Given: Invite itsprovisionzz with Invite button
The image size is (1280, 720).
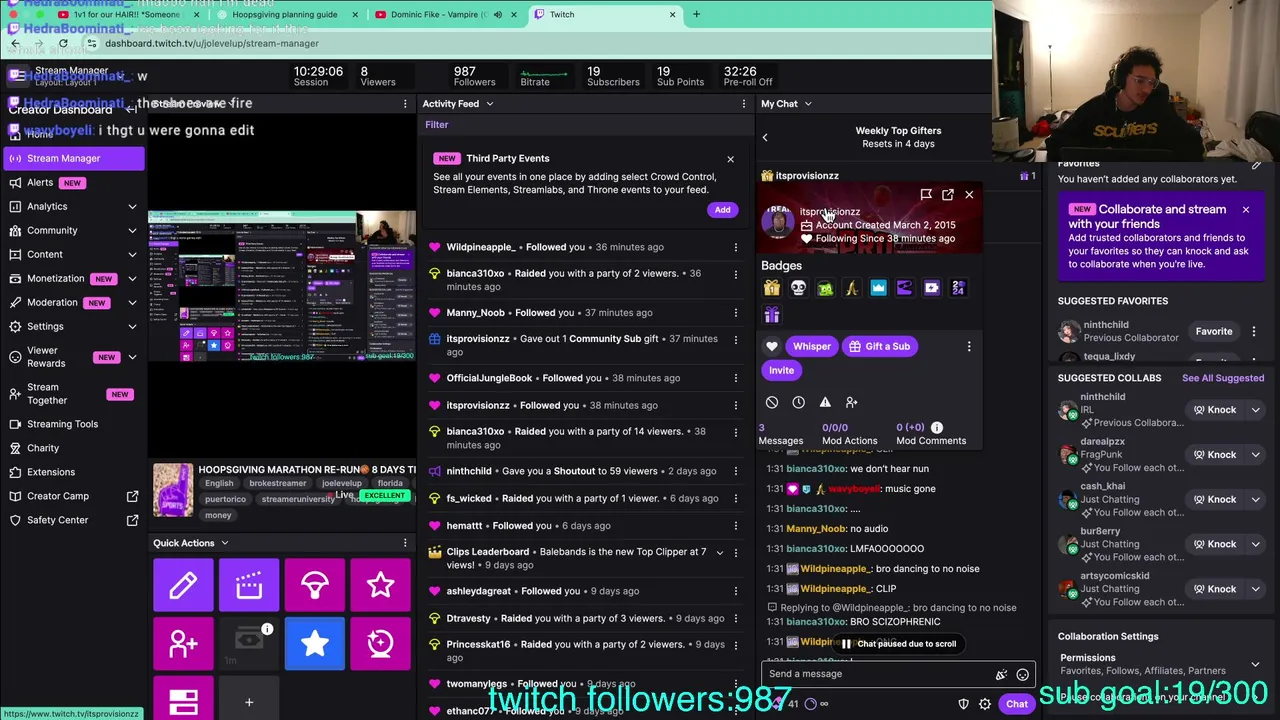Looking at the screenshot, I should point(781,370).
